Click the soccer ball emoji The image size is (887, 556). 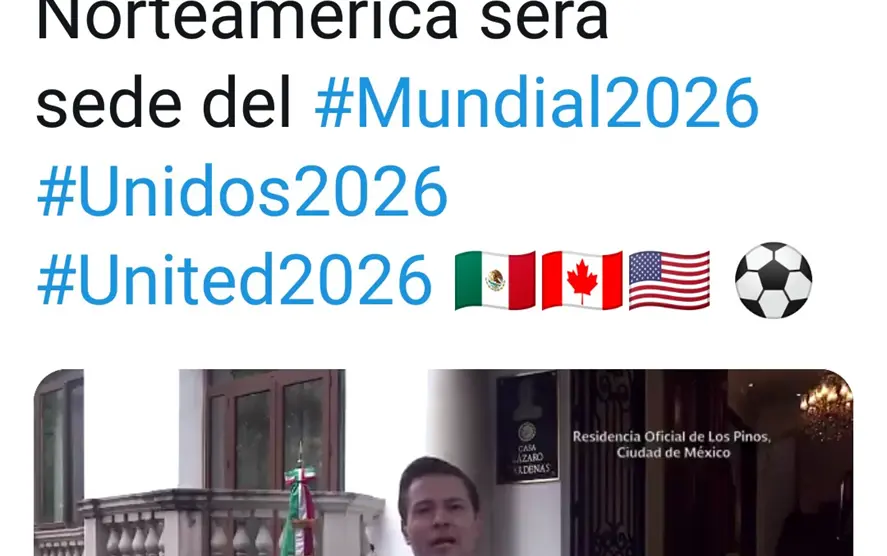point(773,280)
